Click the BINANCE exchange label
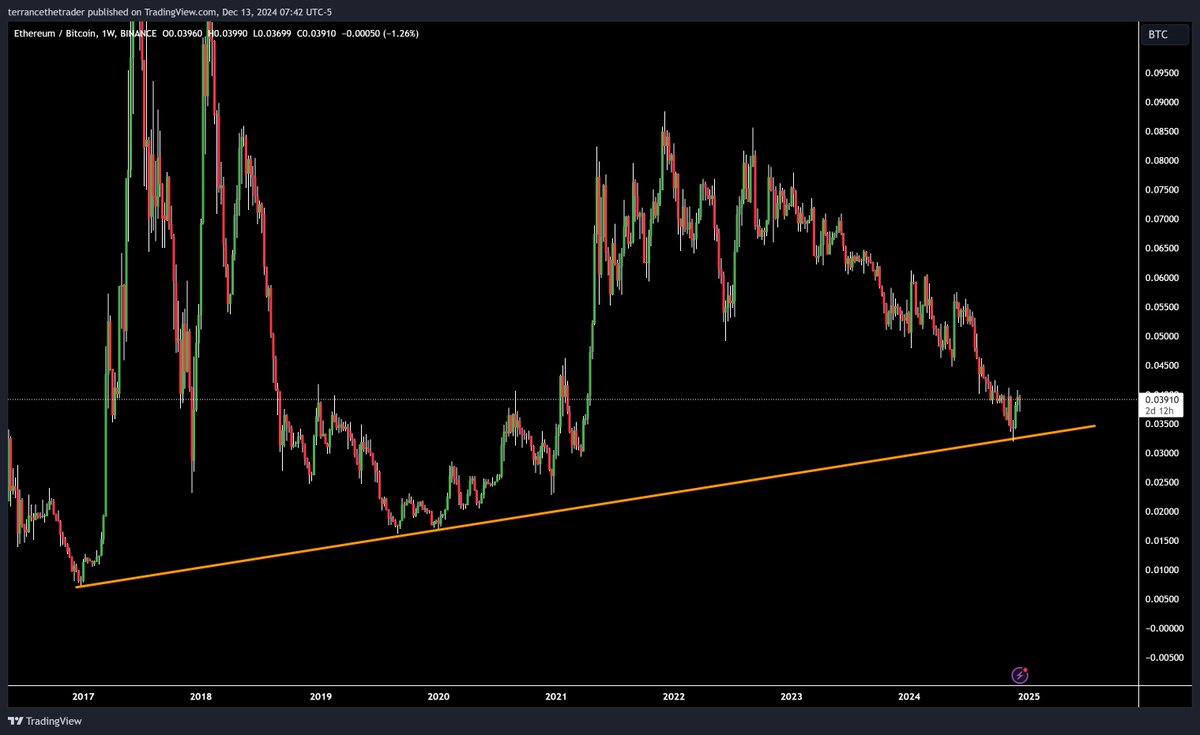Image resolution: width=1200 pixels, height=735 pixels. coord(138,34)
